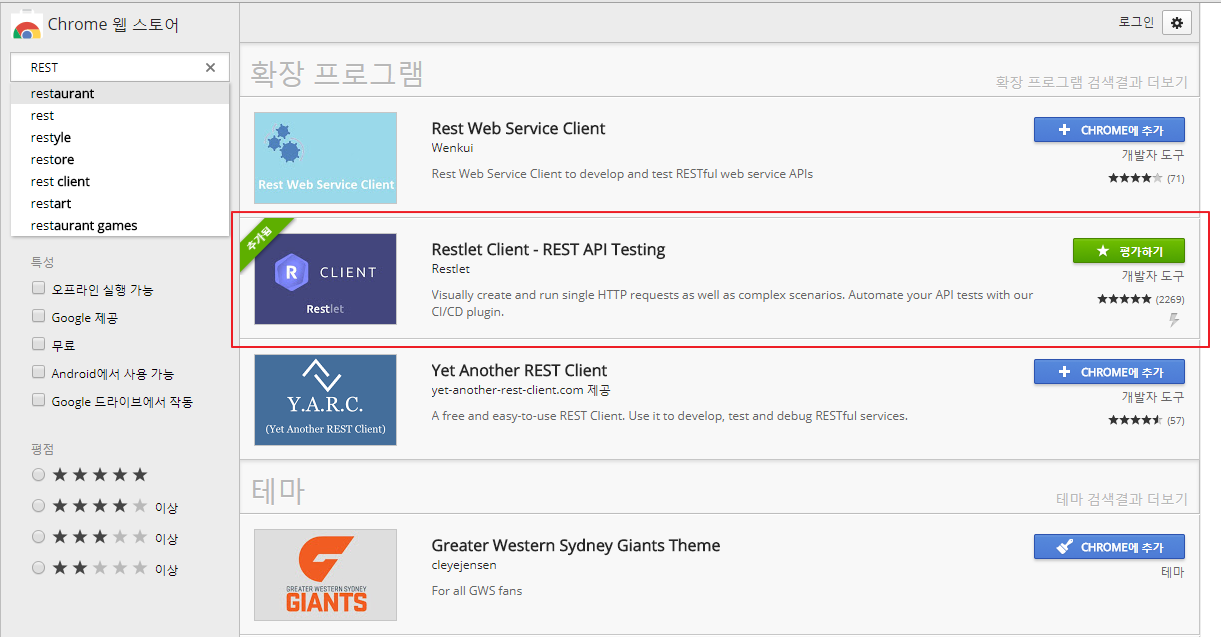Click the Chrome Web Store logo icon

coord(27,25)
